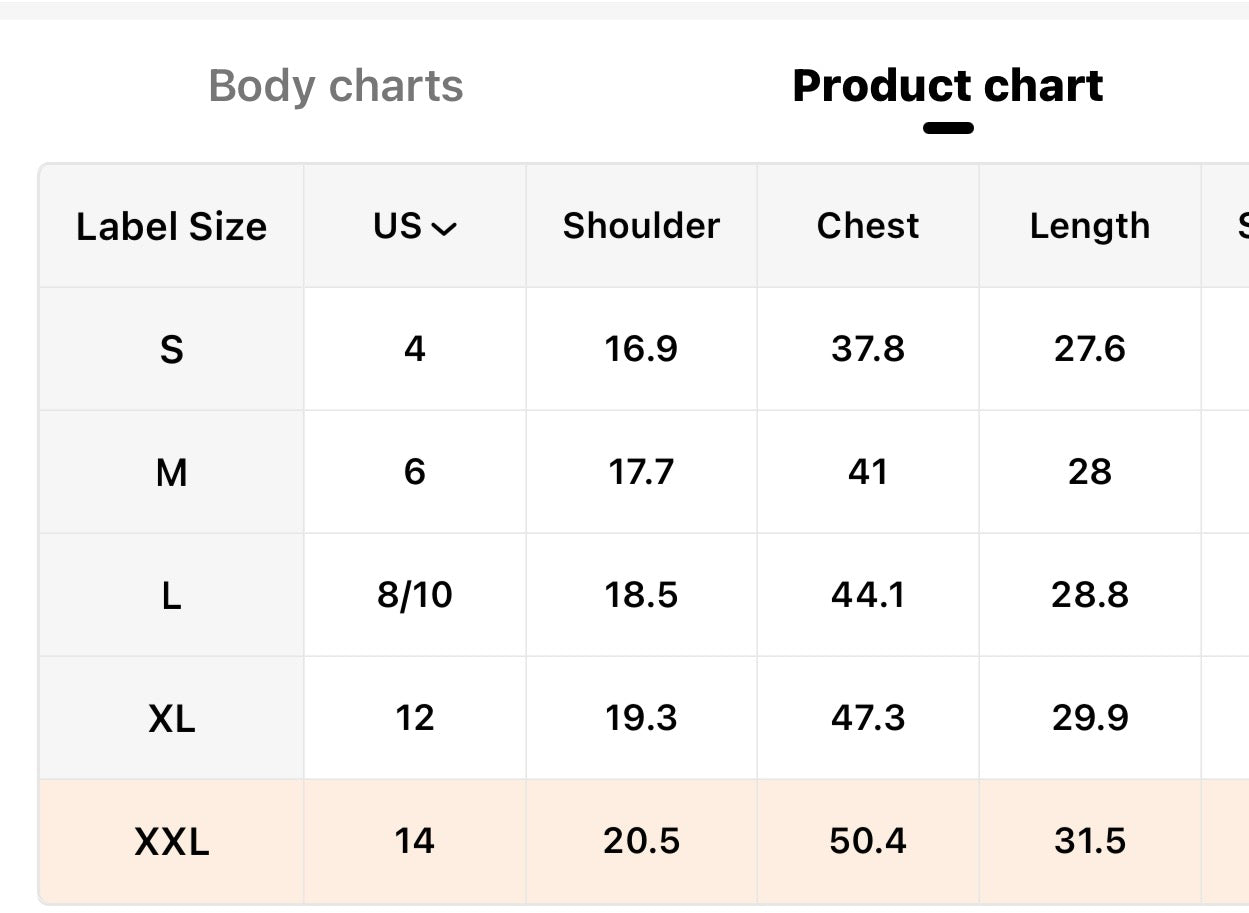Select the Label Size column header
Viewport: 1249px width, 913px height.
tap(171, 226)
